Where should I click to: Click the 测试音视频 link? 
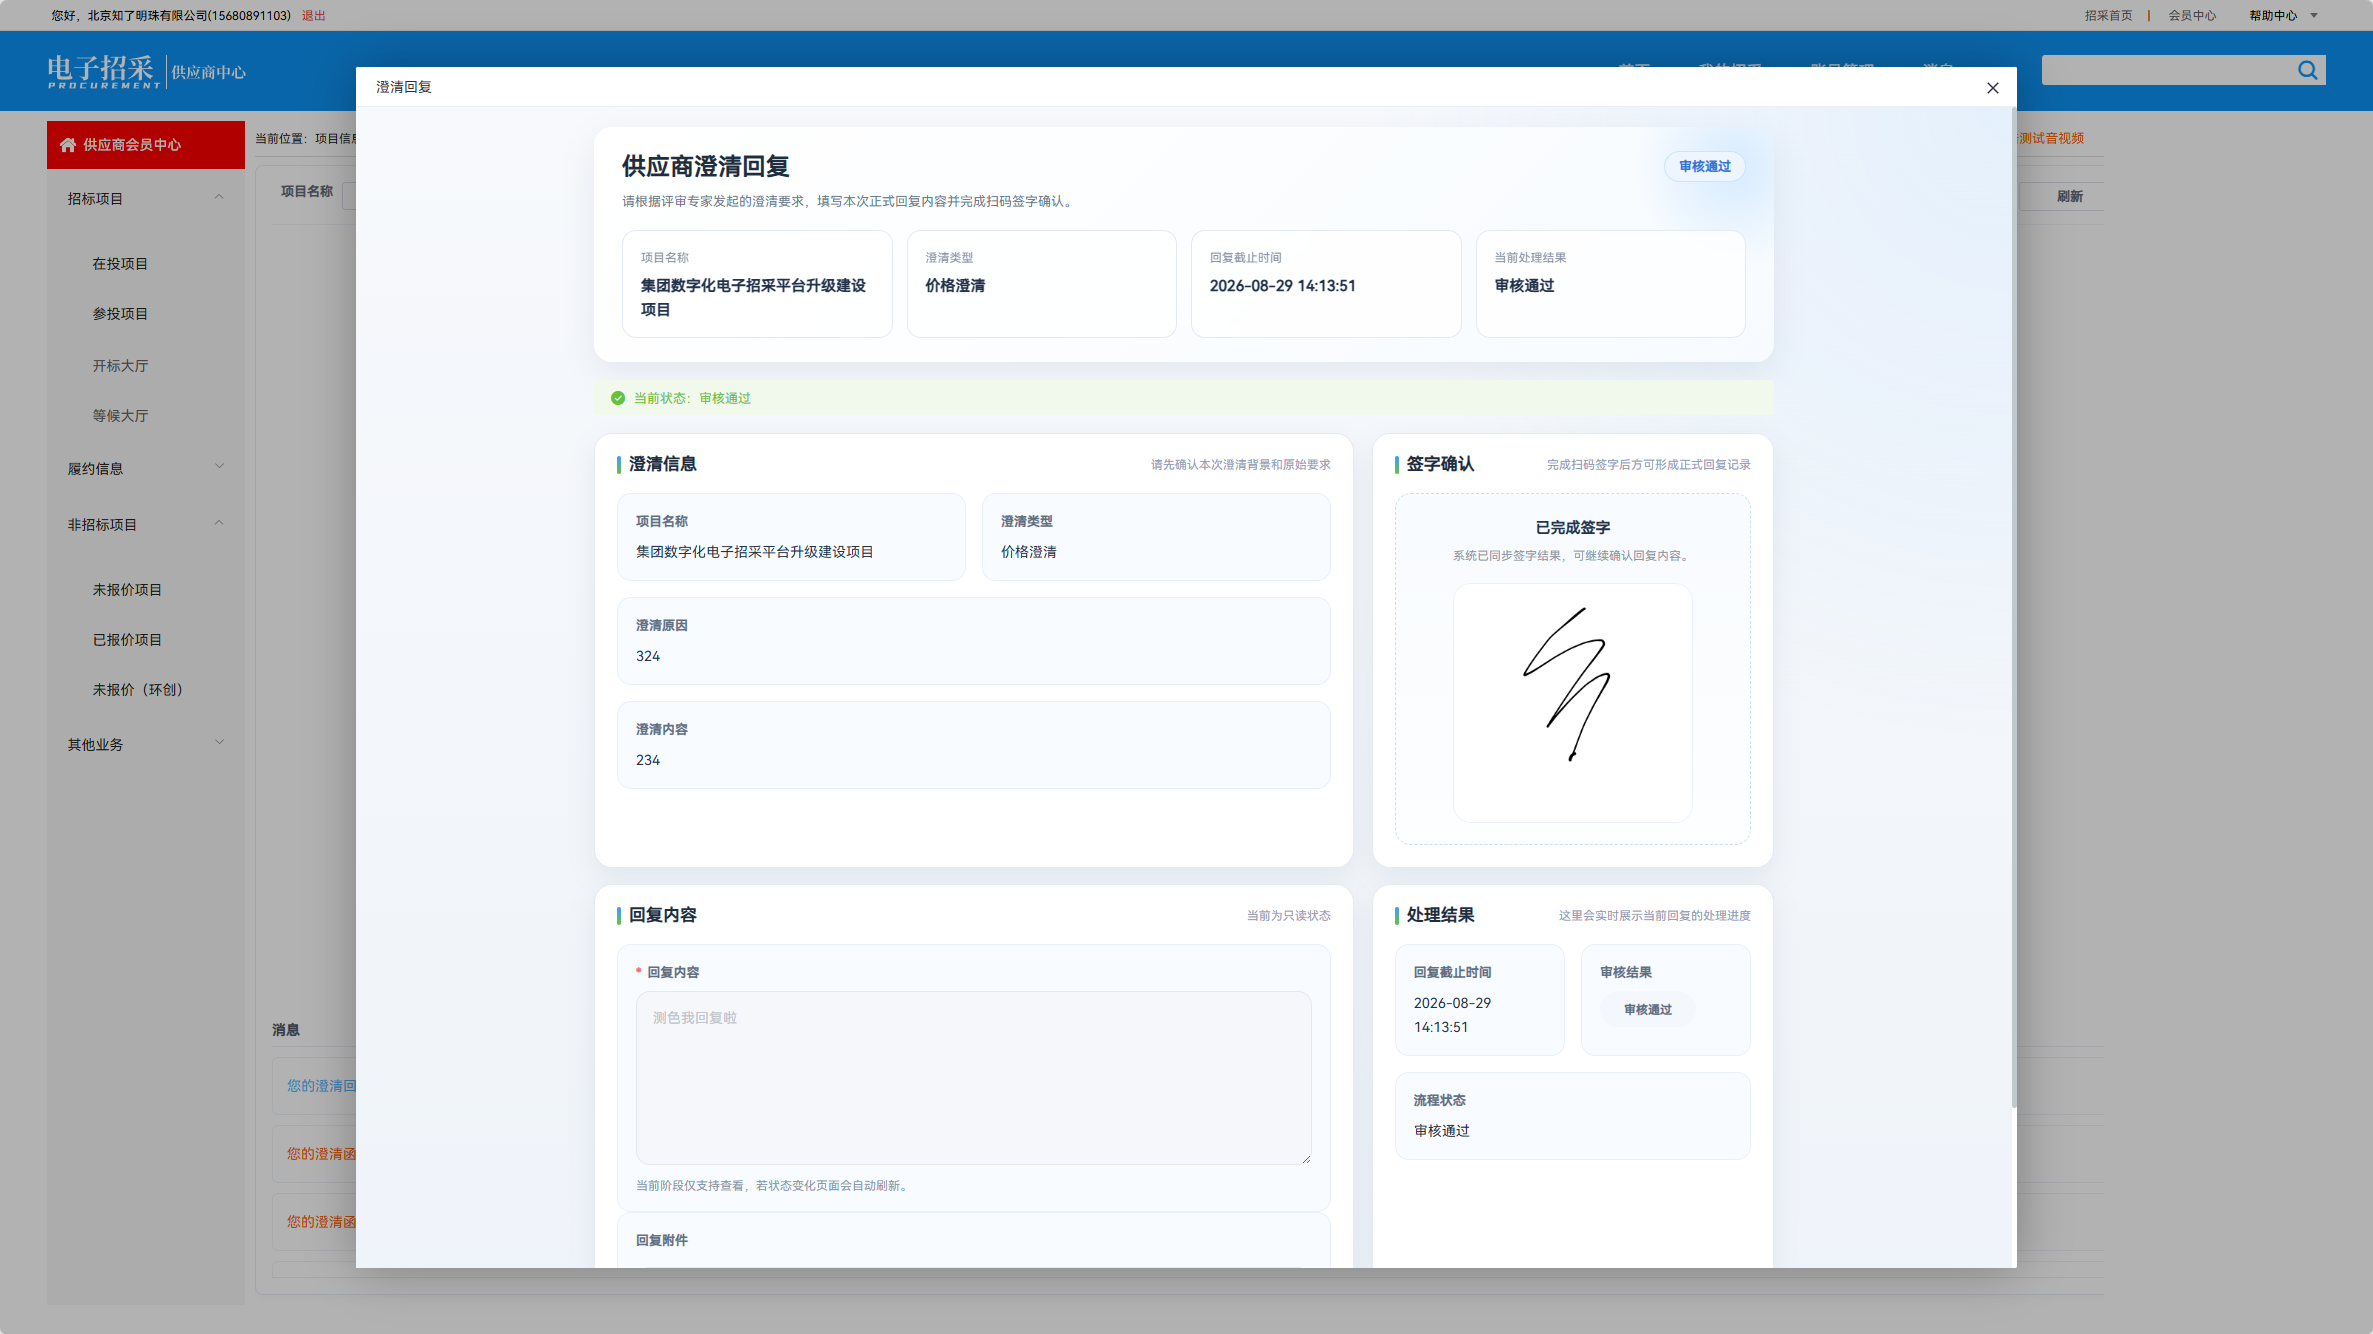coord(2051,138)
